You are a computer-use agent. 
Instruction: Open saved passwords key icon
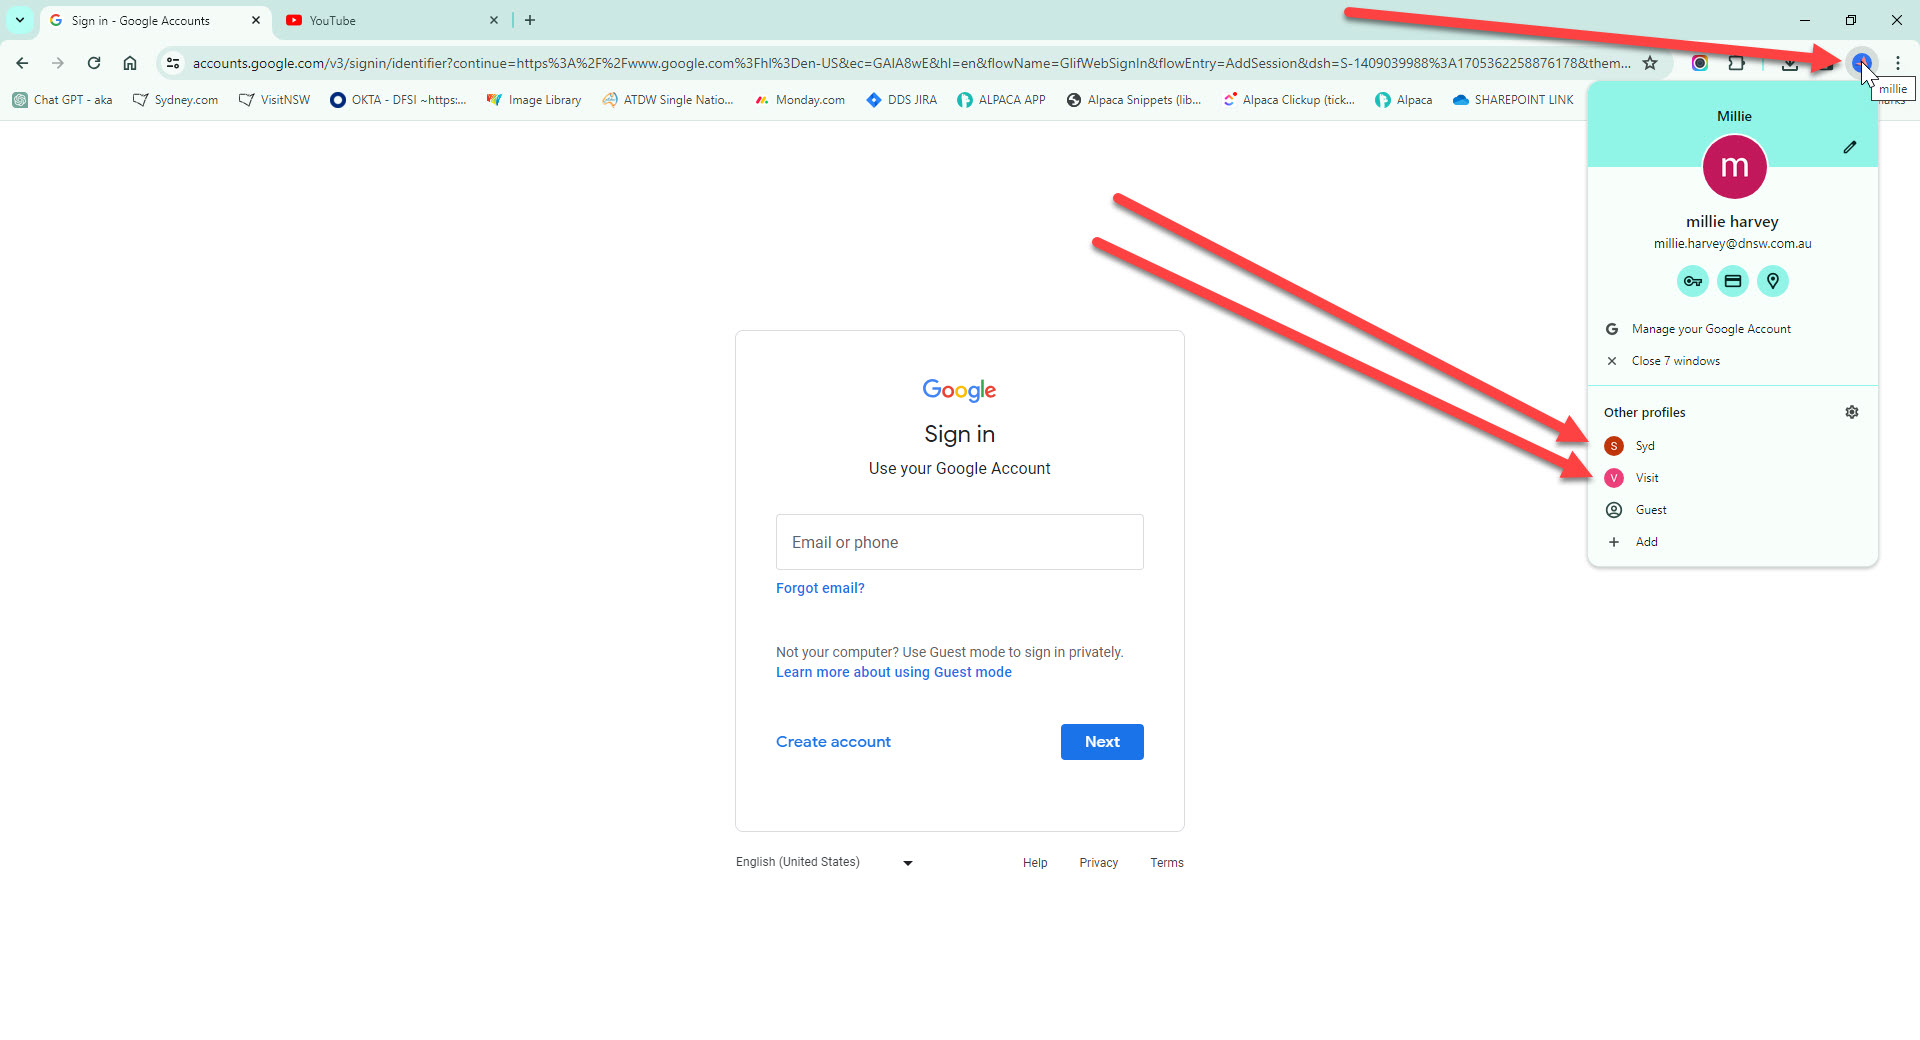pyautogui.click(x=1693, y=281)
